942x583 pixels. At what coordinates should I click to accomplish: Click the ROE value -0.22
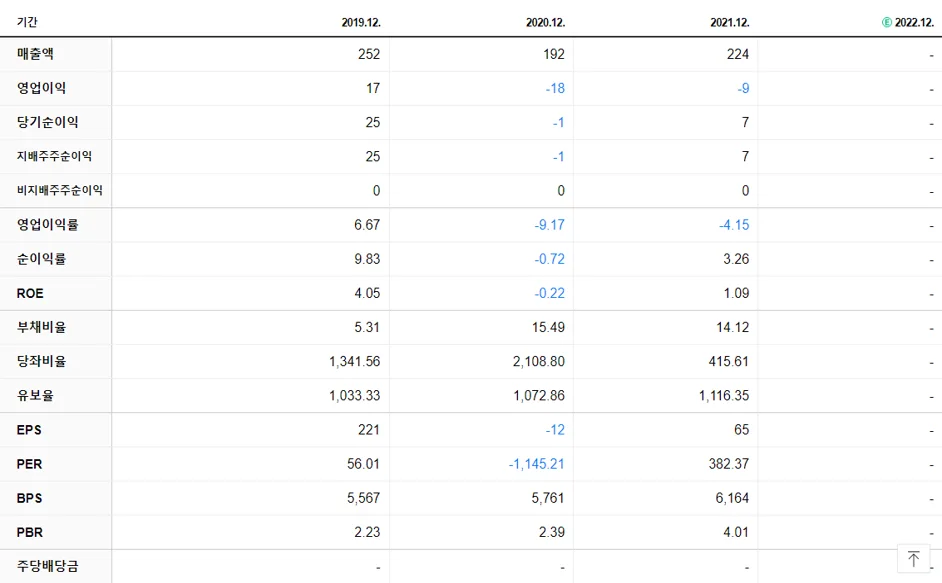550,293
